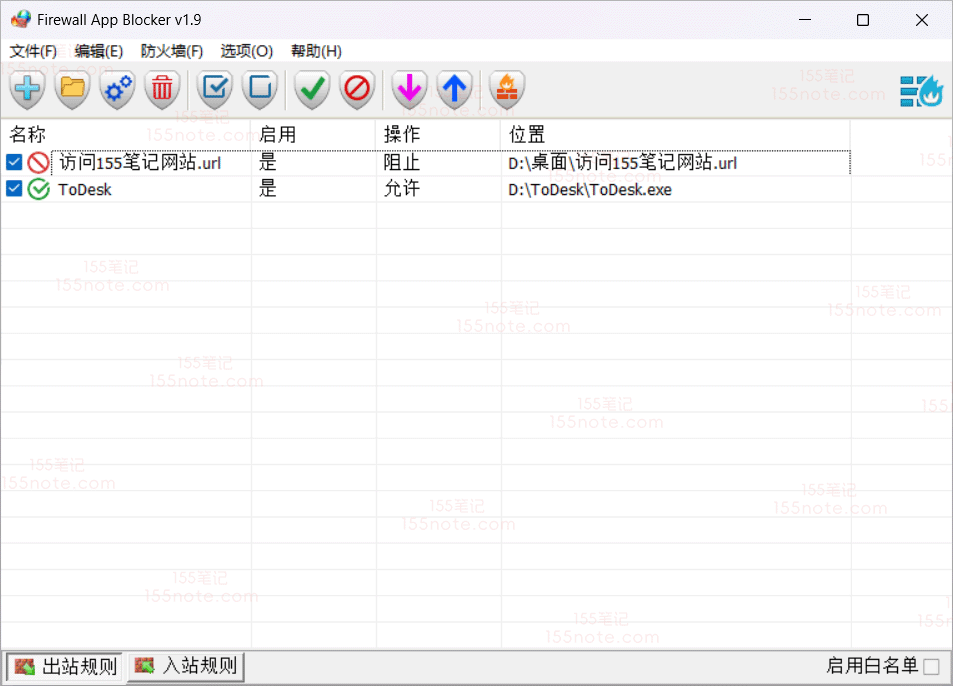The image size is (953, 686).
Task: Open advanced firewall rules with blue flame icon
Action: coord(919,89)
